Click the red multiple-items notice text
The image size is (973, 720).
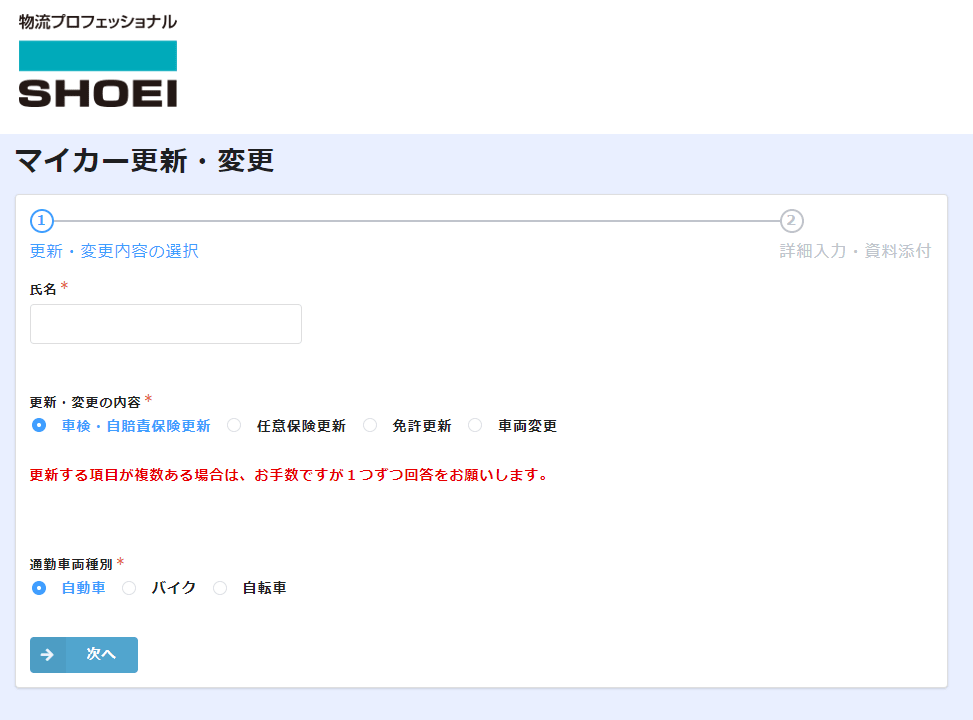pyautogui.click(x=290, y=475)
